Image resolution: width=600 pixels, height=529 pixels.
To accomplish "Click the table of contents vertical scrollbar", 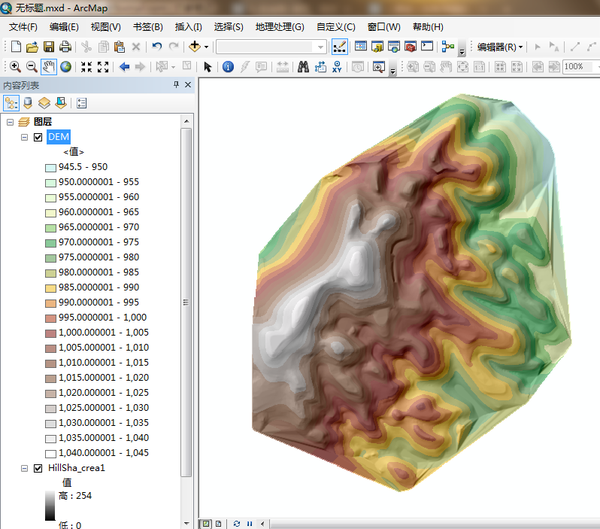I will [186, 300].
